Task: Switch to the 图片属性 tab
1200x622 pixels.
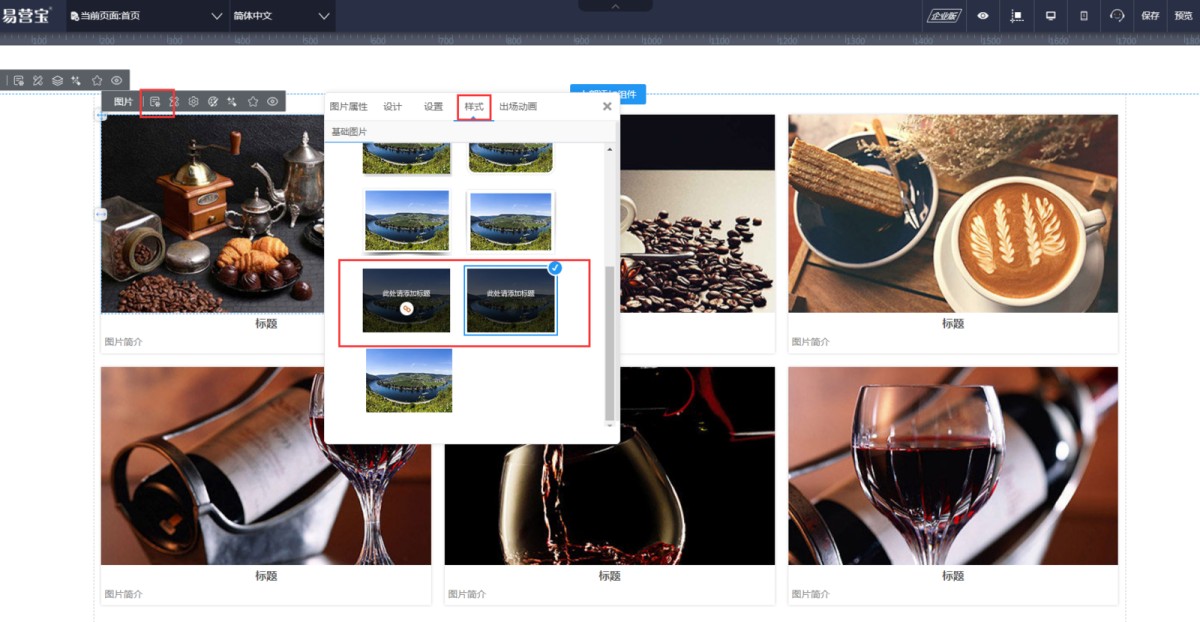Action: click(x=349, y=106)
